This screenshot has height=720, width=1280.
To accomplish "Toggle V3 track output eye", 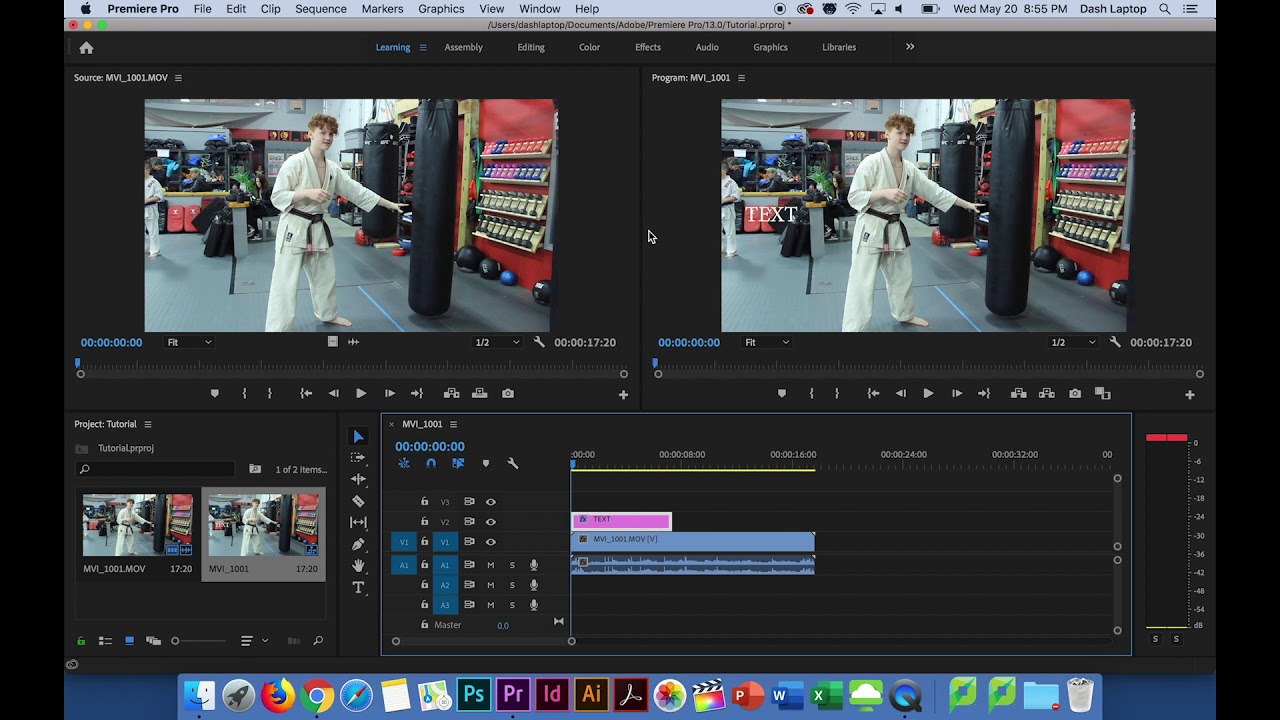I will [490, 502].
